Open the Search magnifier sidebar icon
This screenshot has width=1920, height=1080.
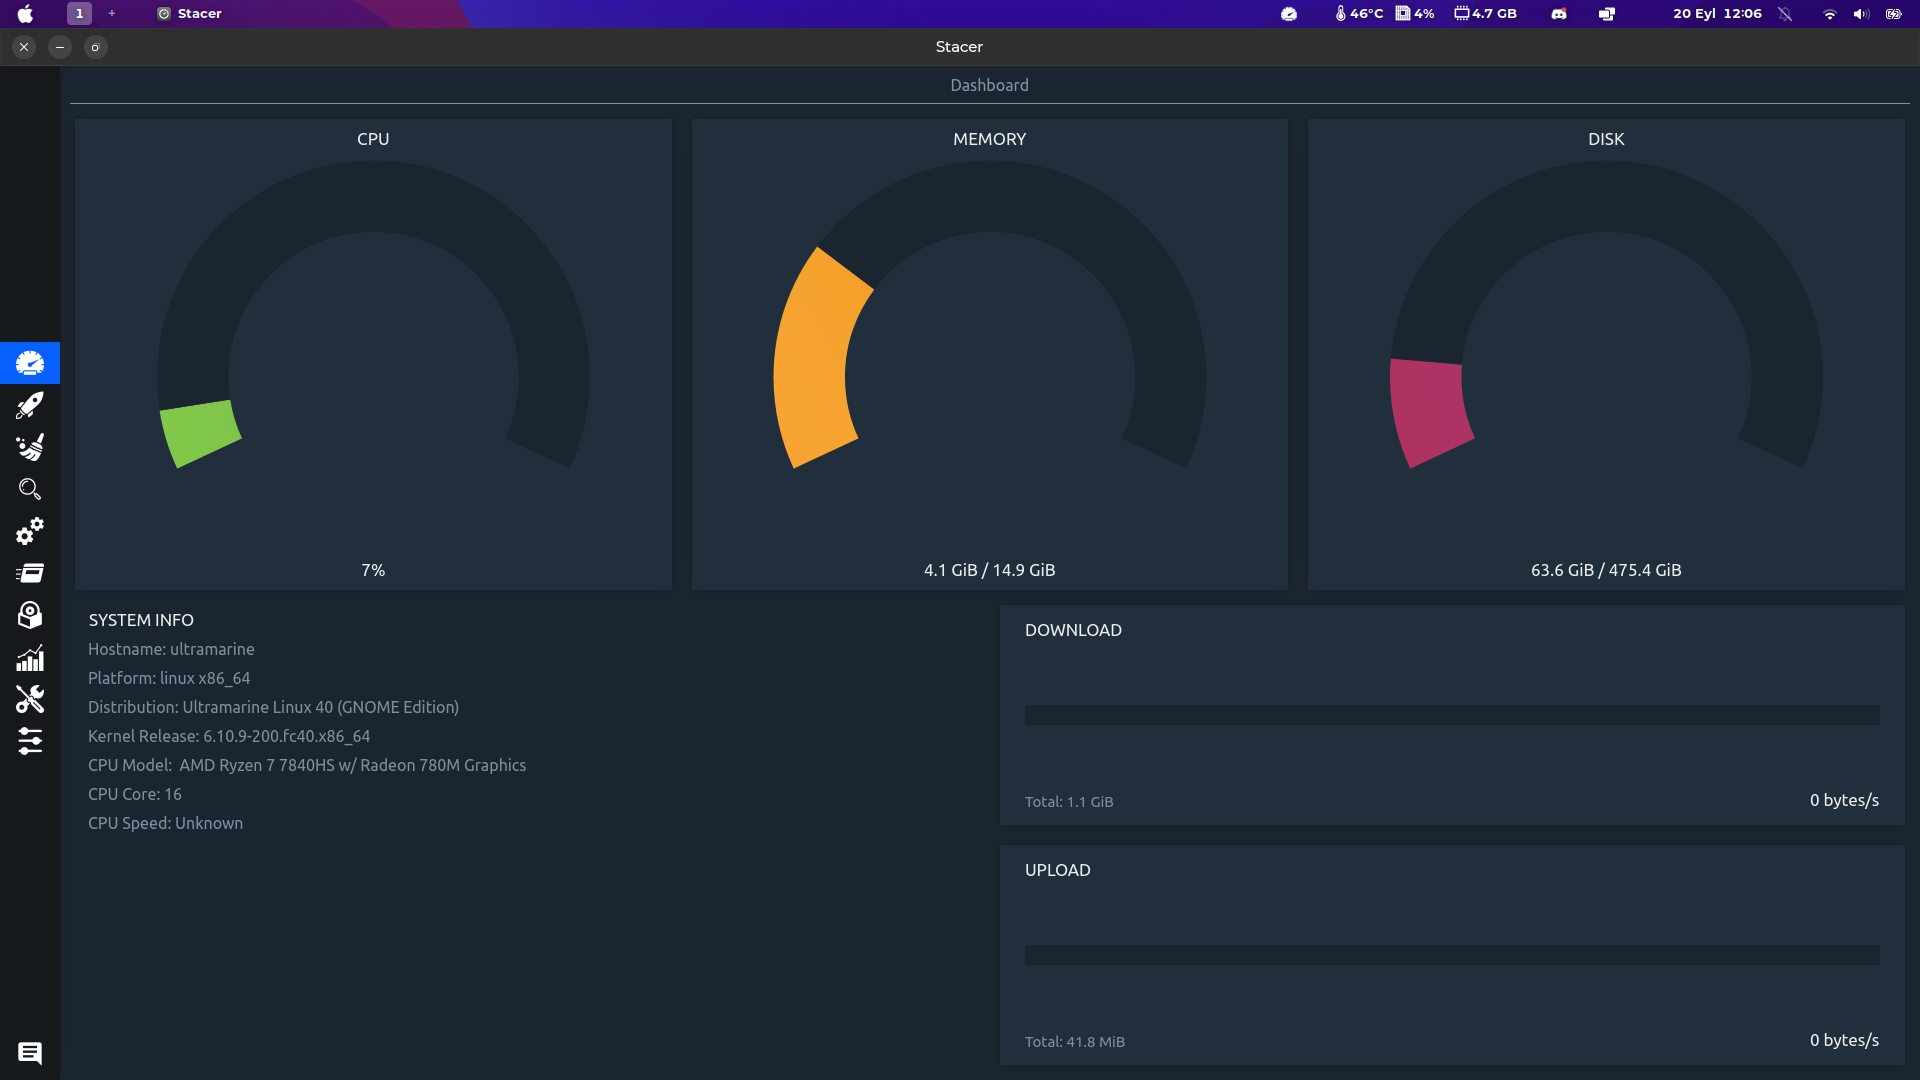[30, 489]
